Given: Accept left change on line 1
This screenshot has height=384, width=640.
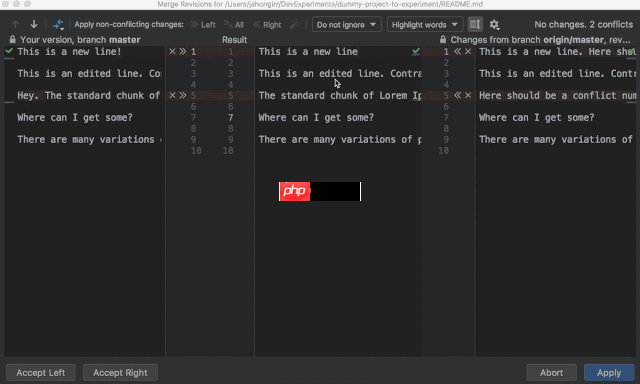Looking at the screenshot, I should tap(183, 51).
